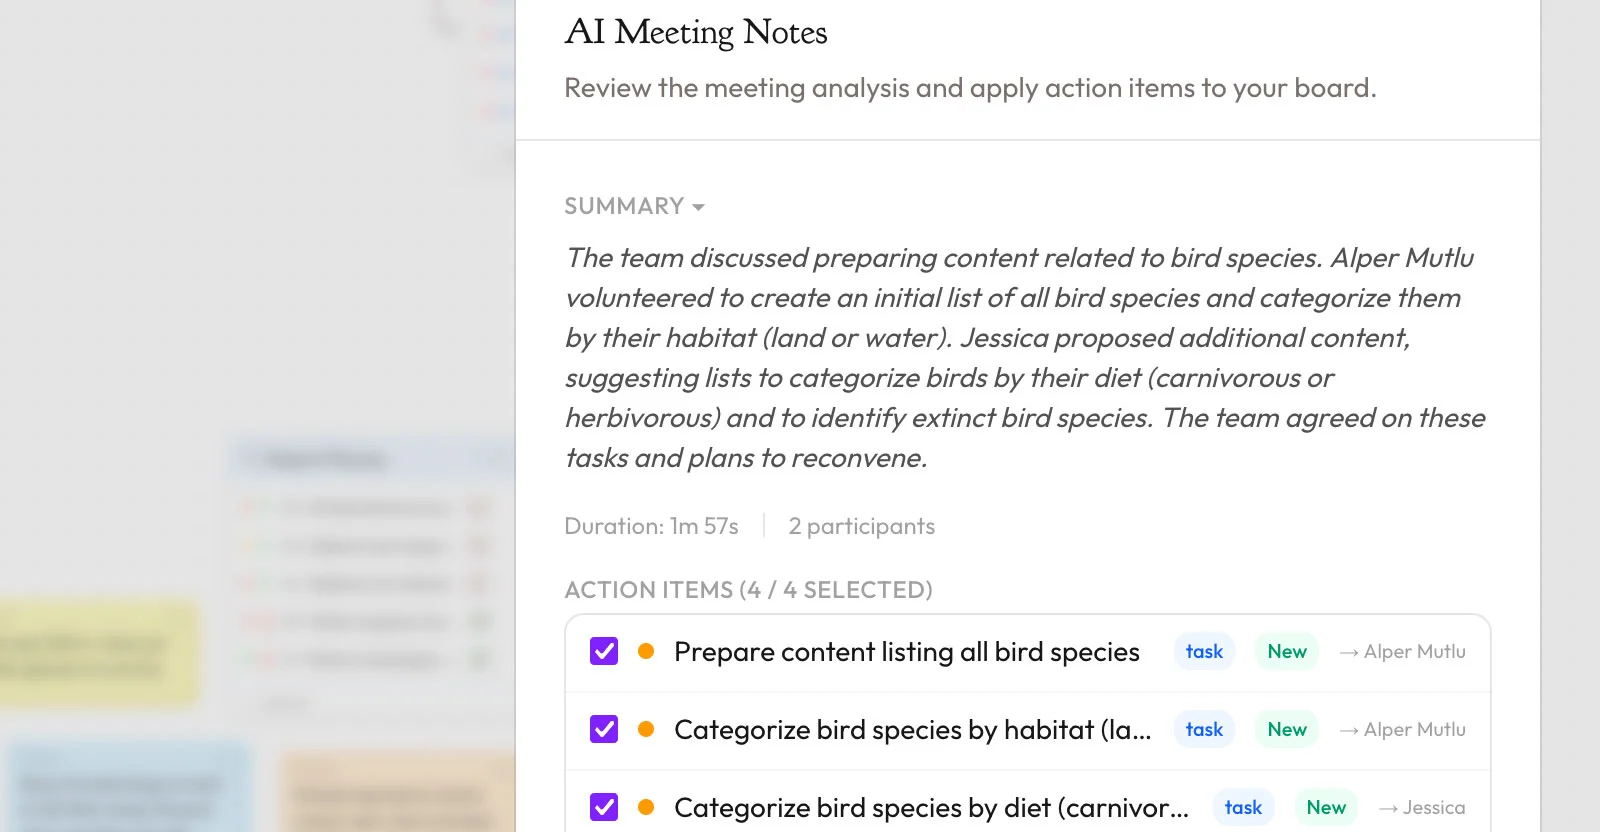Open the 'task' type tag on first action item
Screen dimensions: 1600x832
tap(1204, 652)
